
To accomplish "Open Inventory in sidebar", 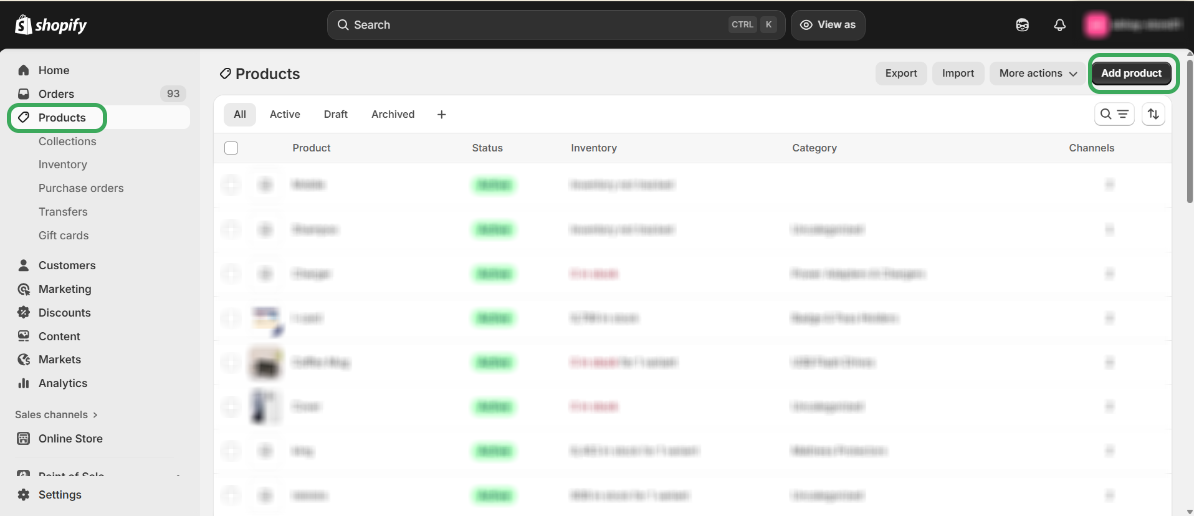I will [x=63, y=164].
